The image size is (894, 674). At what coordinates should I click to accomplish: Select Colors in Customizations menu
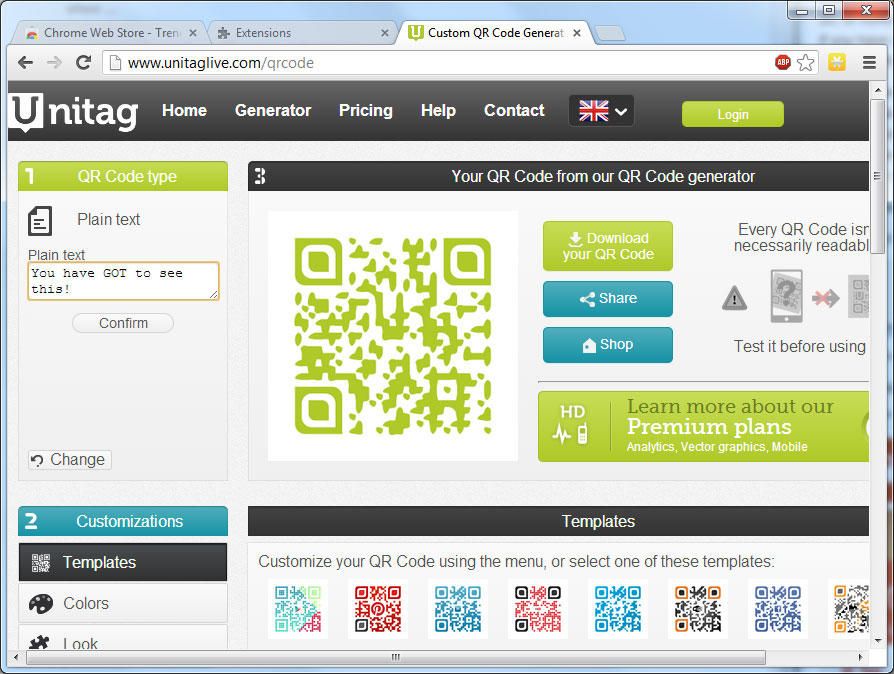click(123, 603)
